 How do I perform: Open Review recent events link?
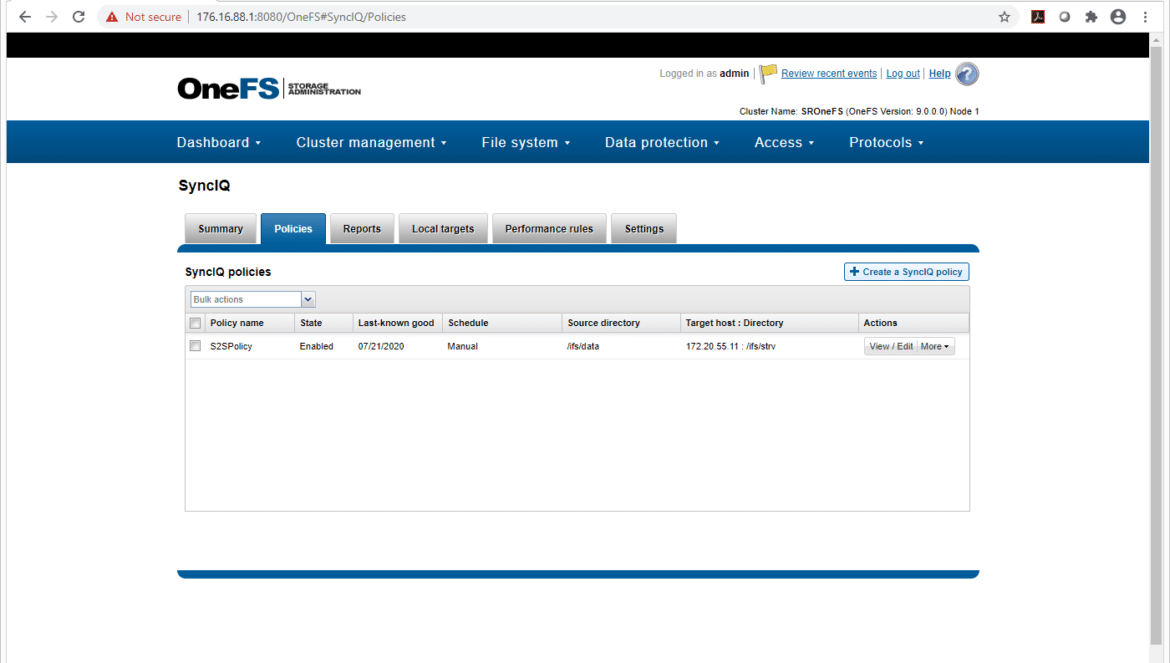tap(828, 73)
